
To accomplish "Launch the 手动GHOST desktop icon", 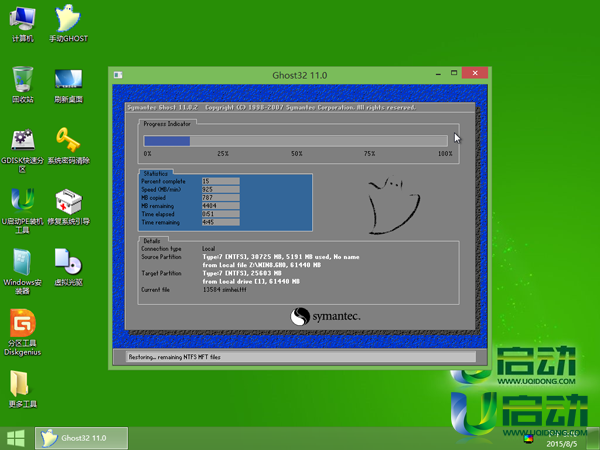I will (68, 24).
